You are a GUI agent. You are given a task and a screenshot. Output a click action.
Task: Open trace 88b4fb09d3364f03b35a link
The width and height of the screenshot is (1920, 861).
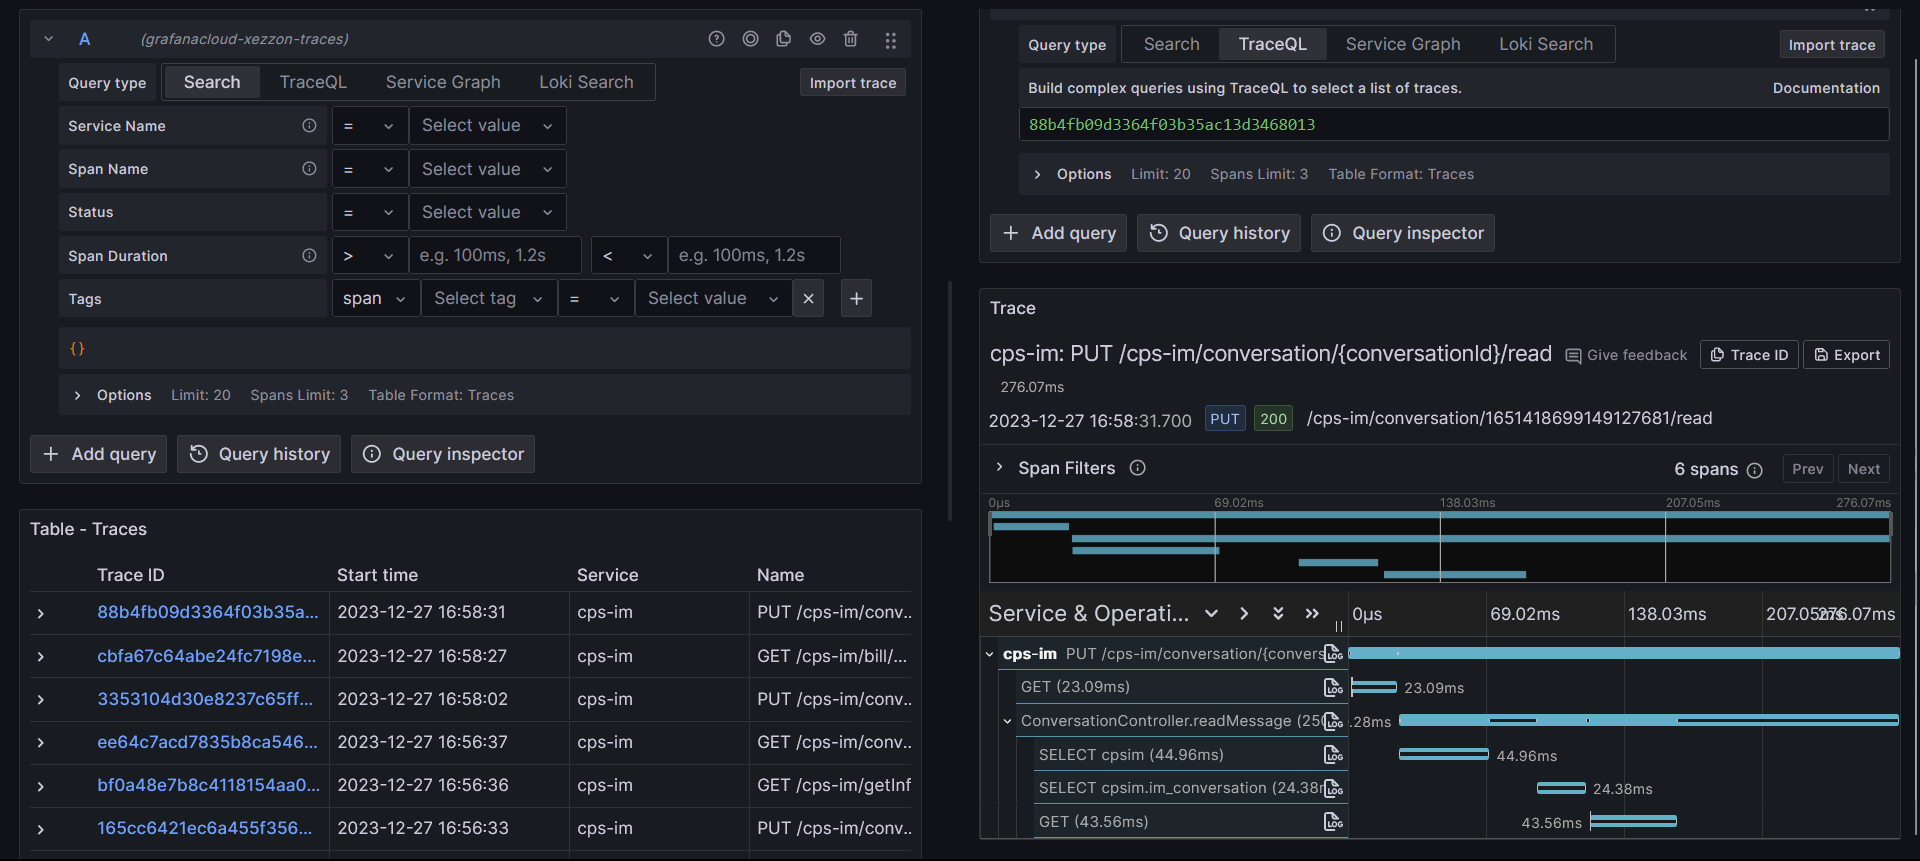point(207,612)
